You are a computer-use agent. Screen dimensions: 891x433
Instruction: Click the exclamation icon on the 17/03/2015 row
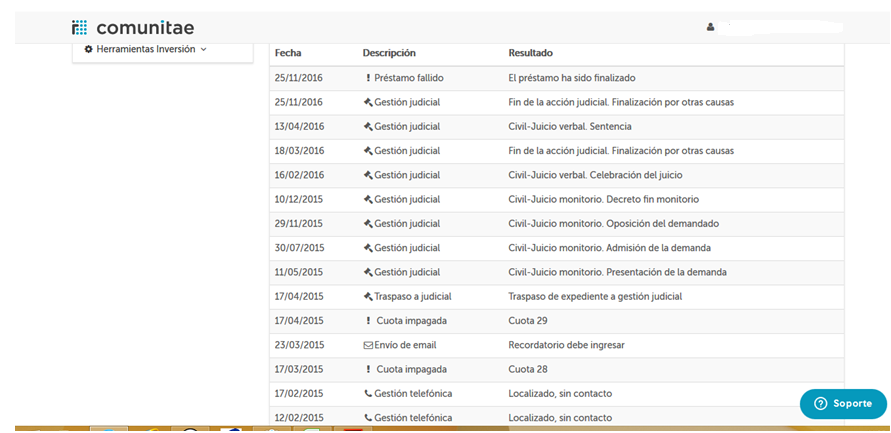368,370
